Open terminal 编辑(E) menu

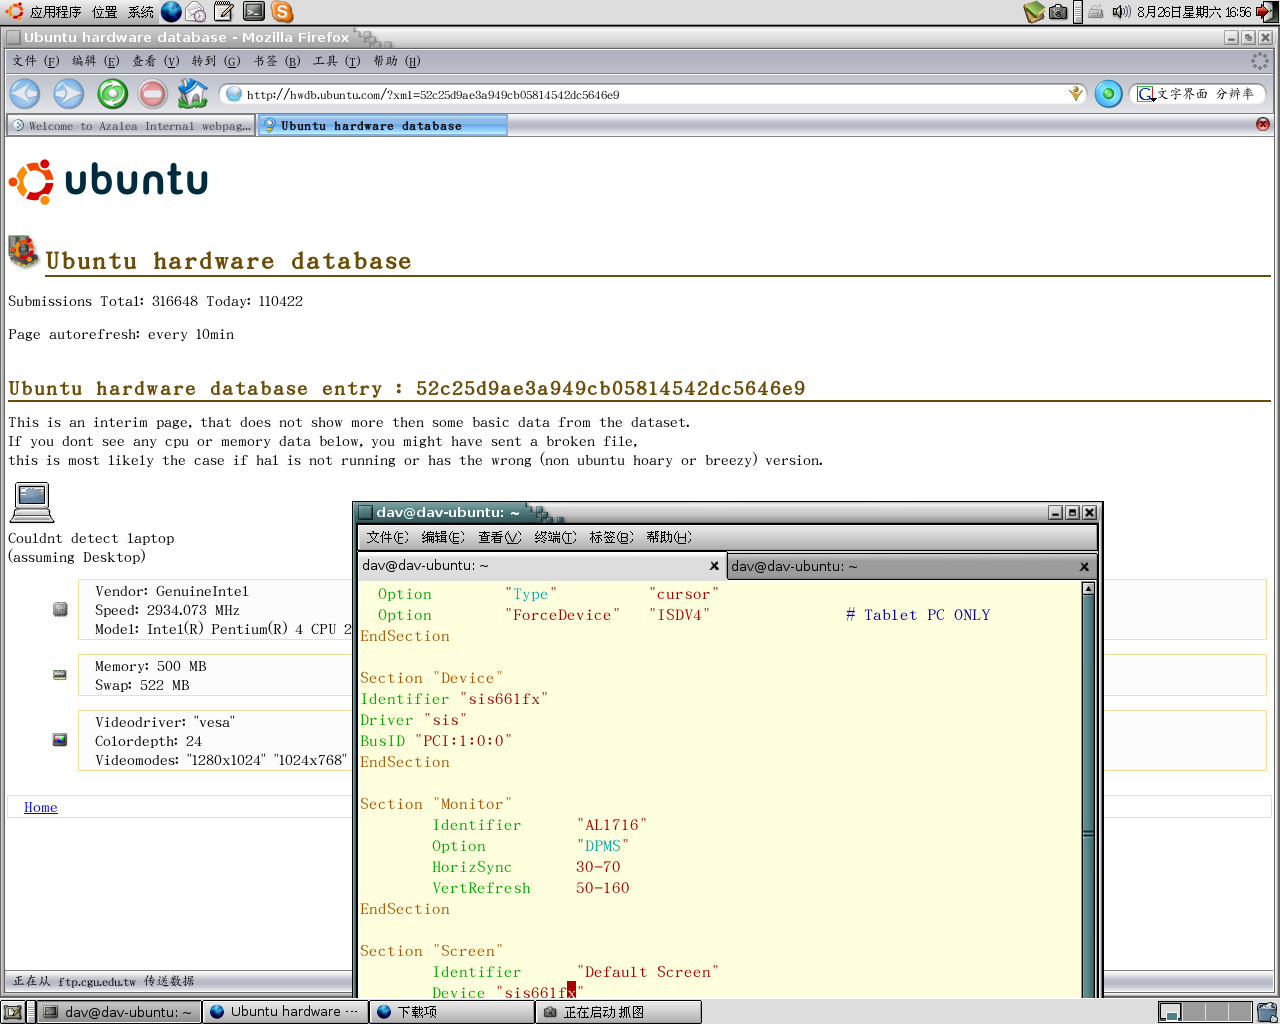[x=443, y=537]
